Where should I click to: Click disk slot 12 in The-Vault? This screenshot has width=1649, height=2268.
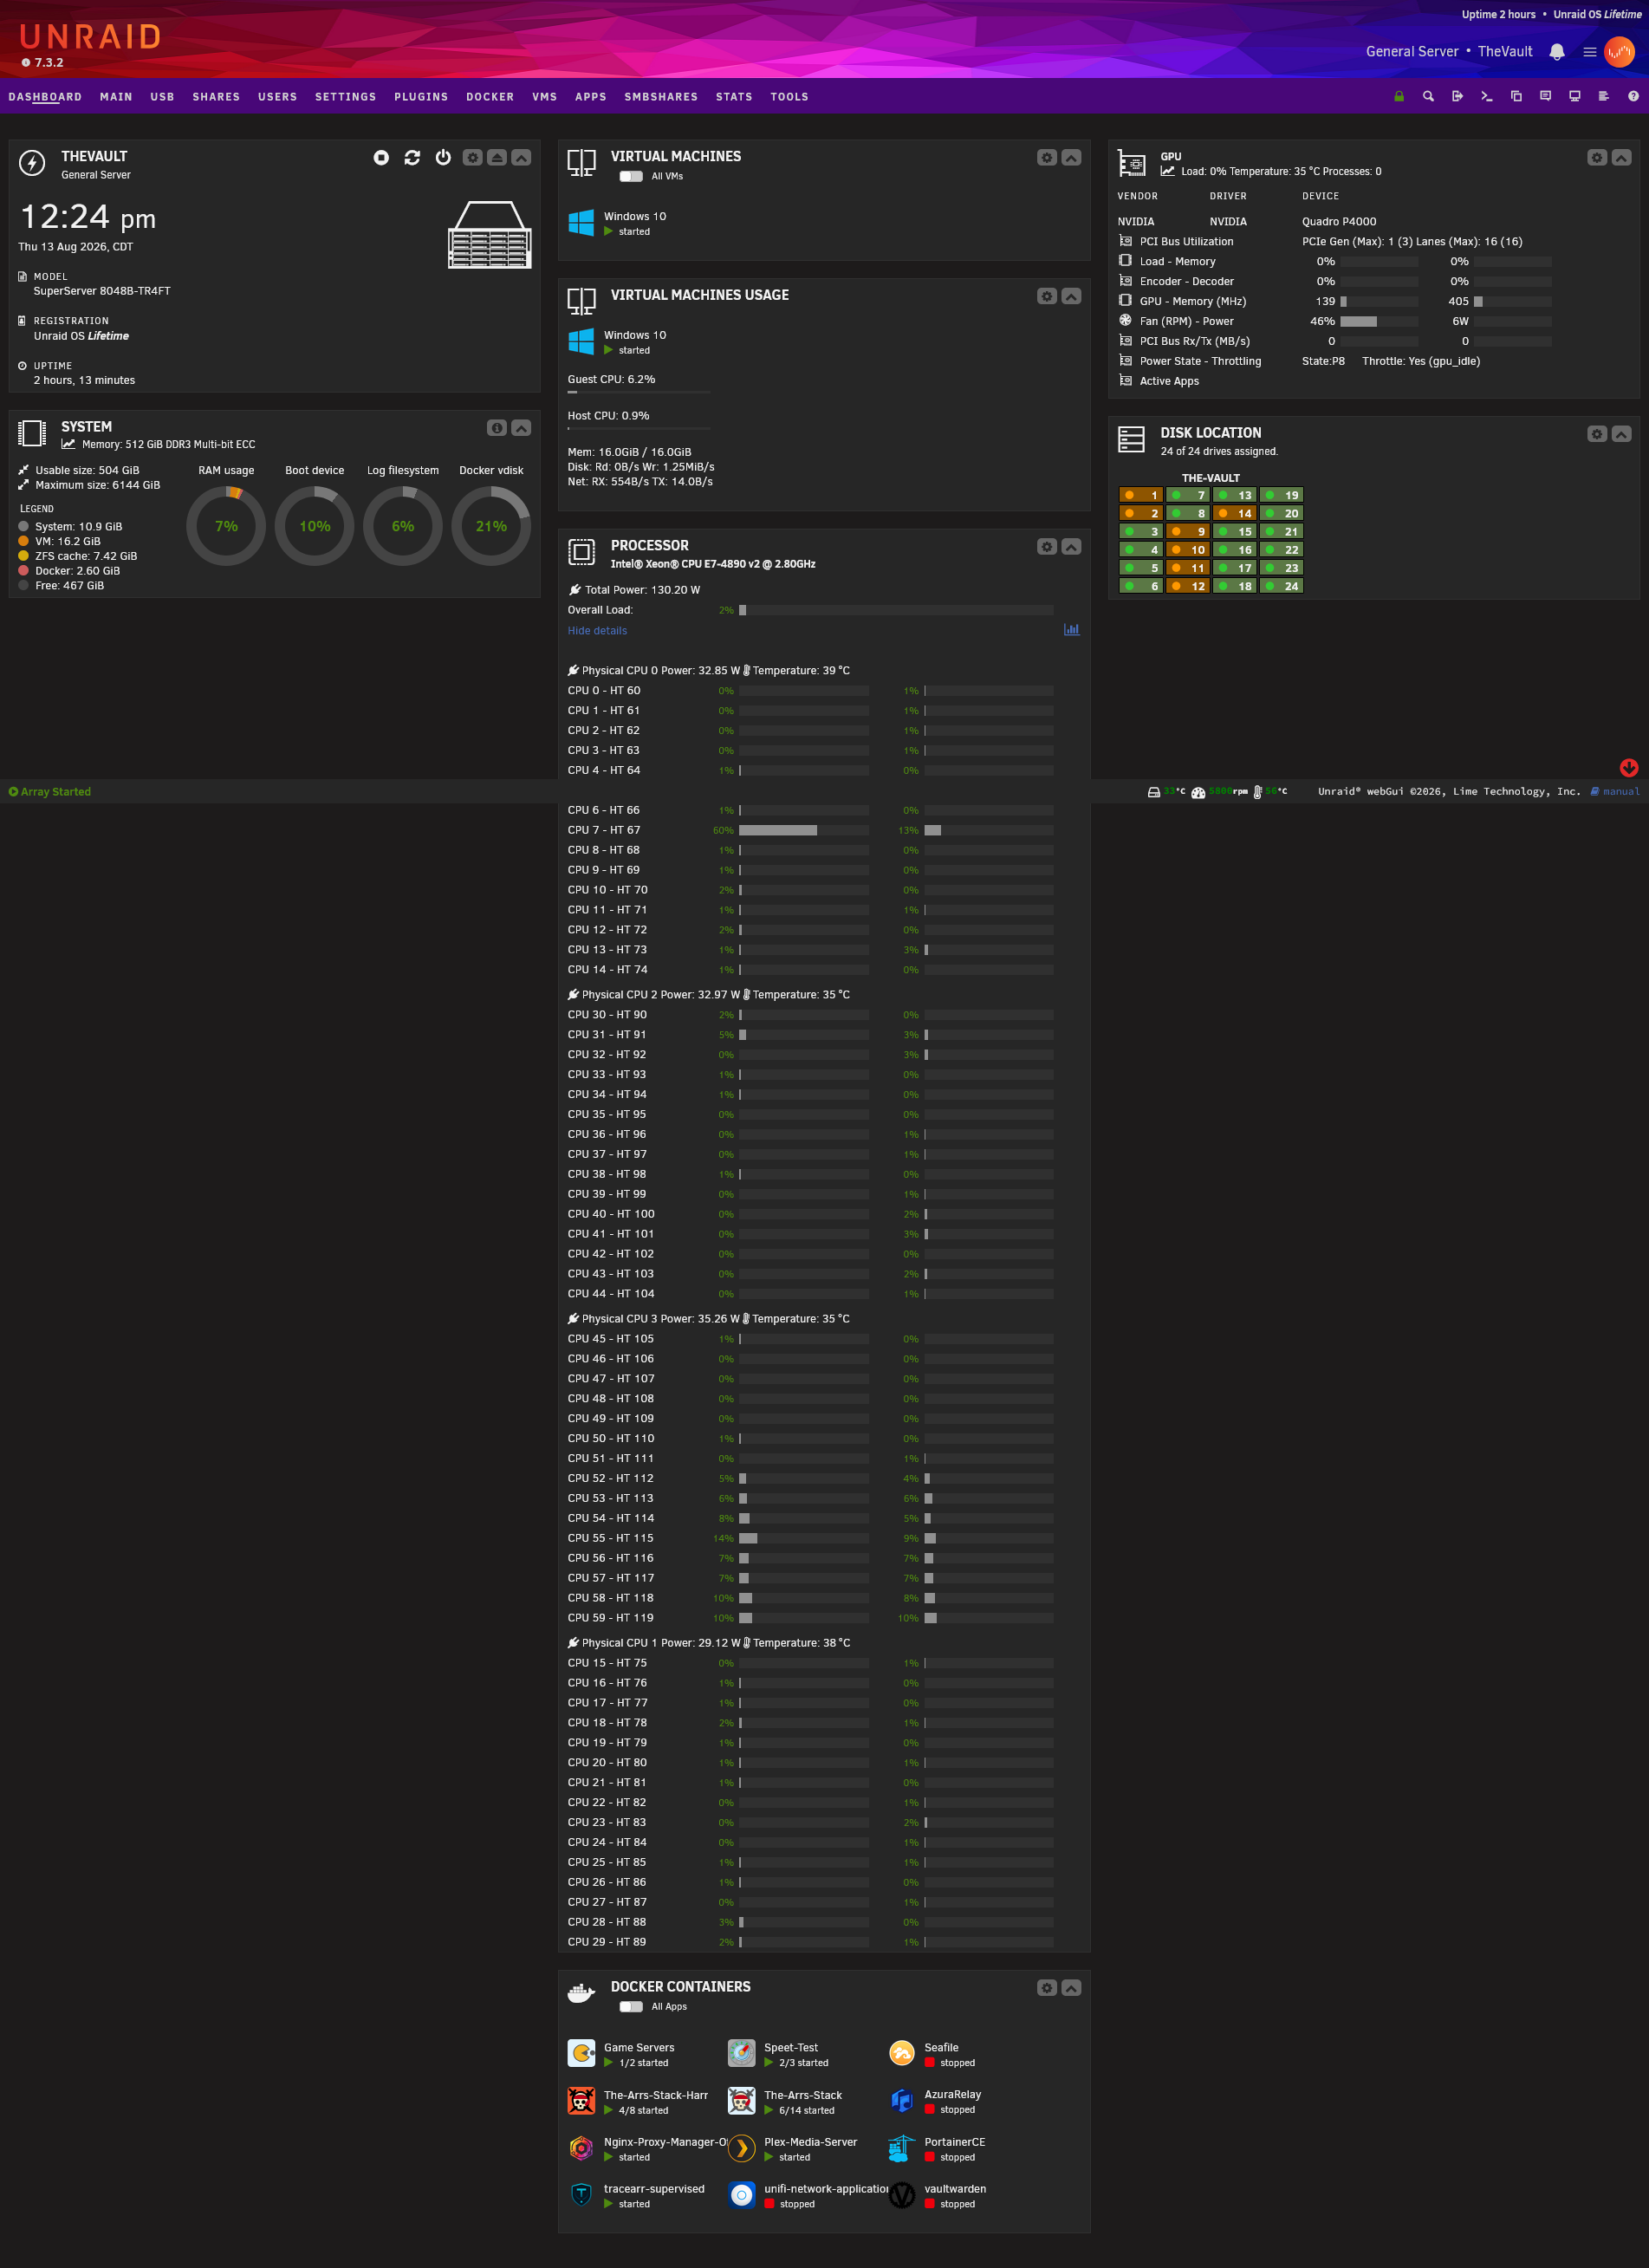coord(1187,586)
